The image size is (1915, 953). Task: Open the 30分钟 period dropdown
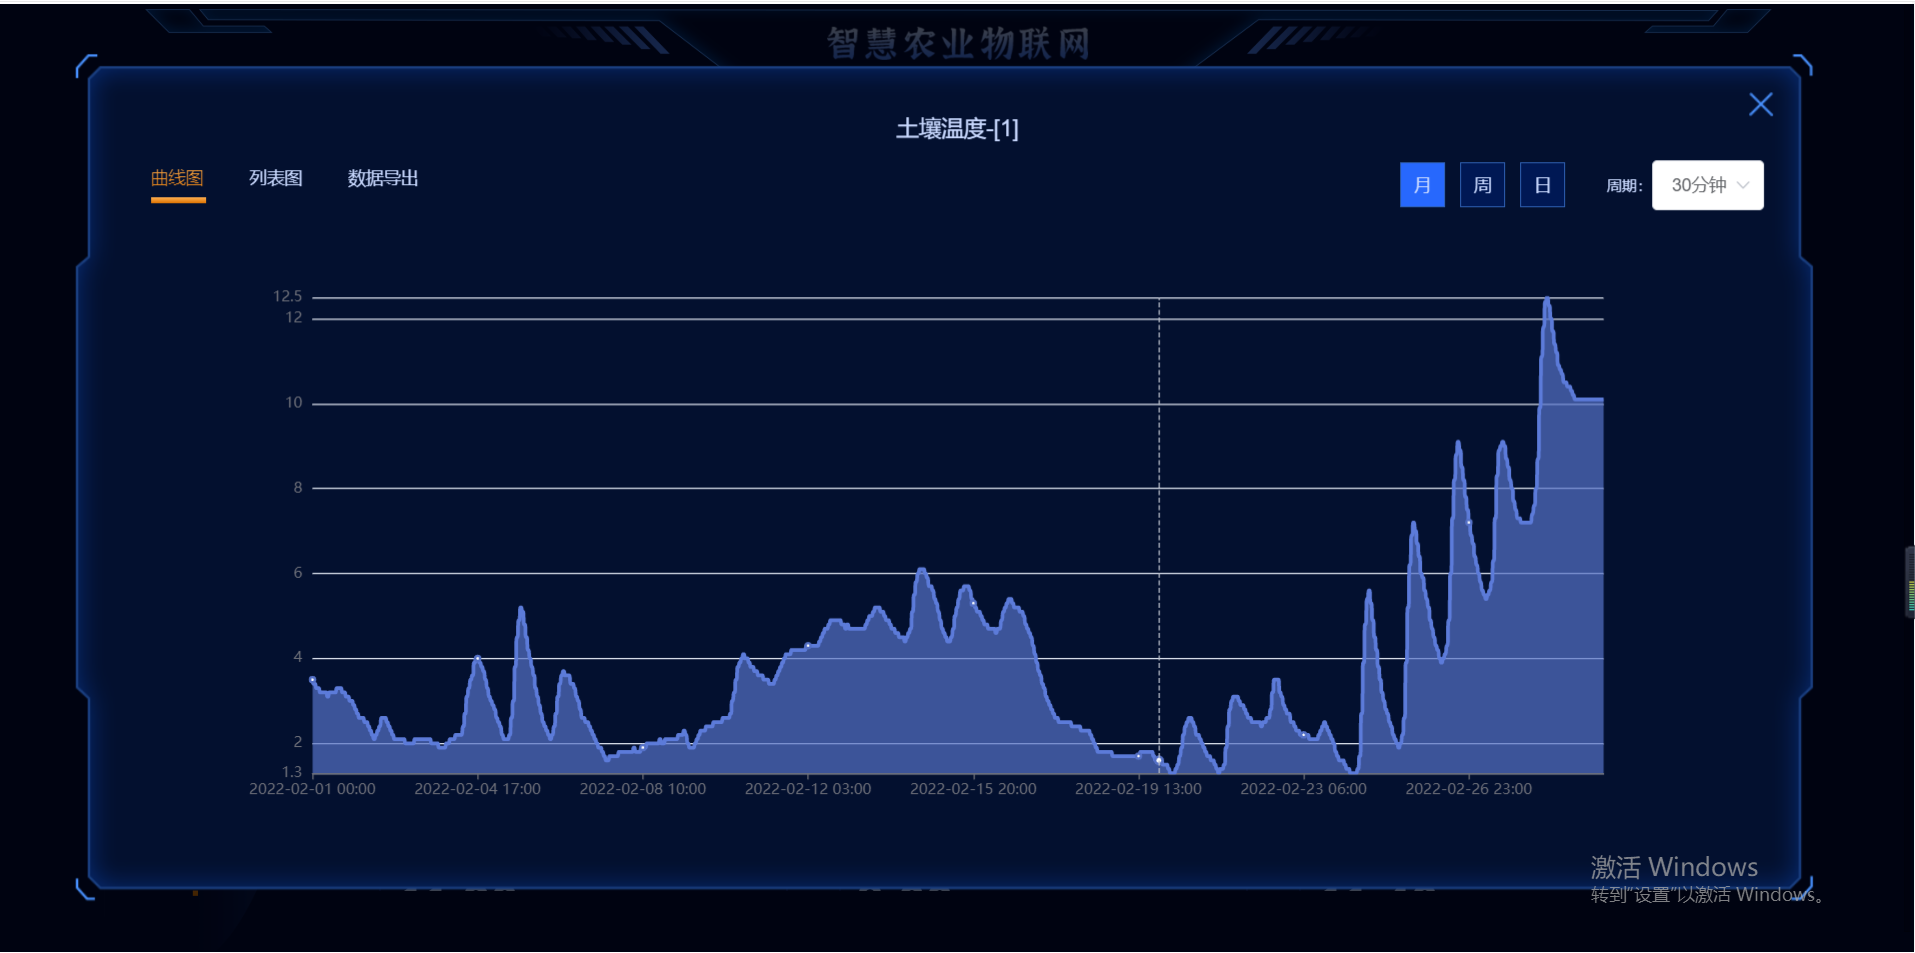click(1707, 185)
